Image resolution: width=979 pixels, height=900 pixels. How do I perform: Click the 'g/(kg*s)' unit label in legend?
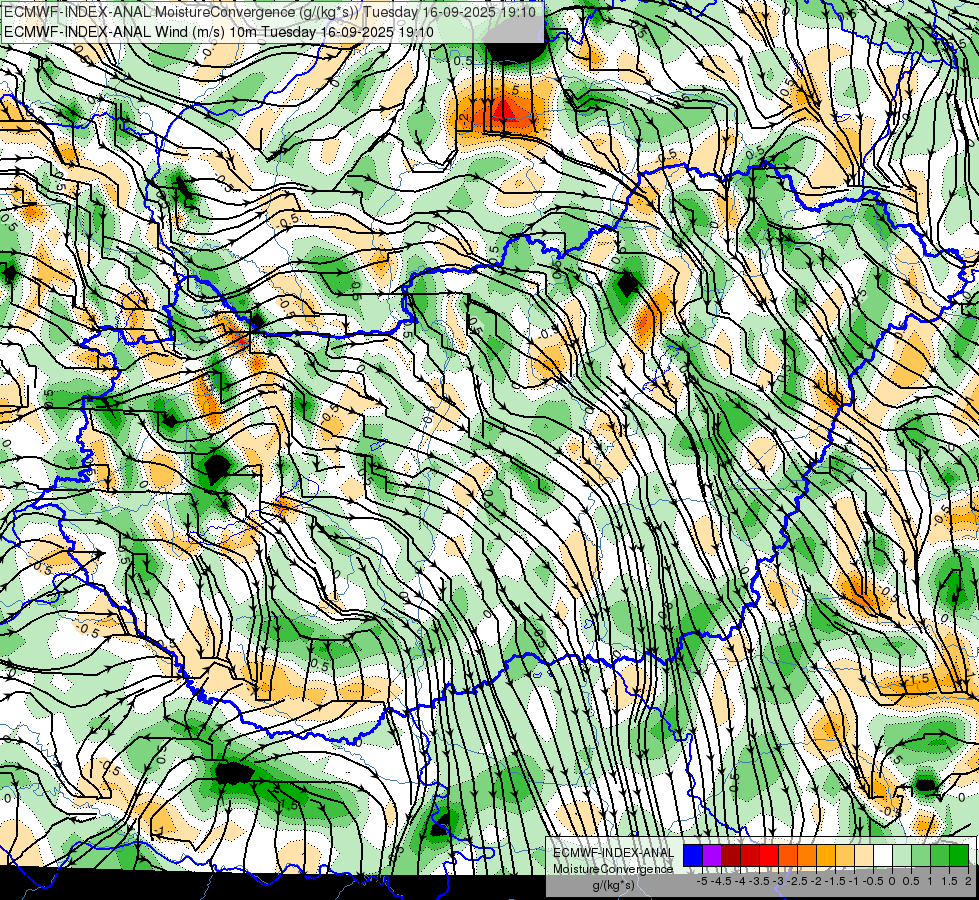coord(613,885)
